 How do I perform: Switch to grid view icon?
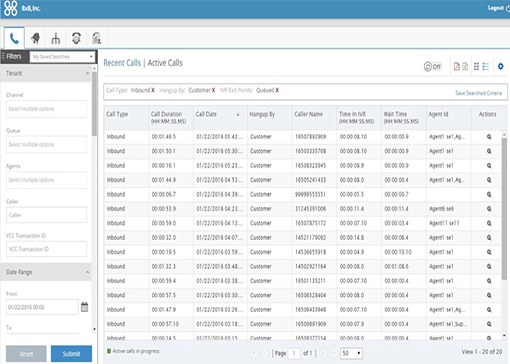click(476, 66)
